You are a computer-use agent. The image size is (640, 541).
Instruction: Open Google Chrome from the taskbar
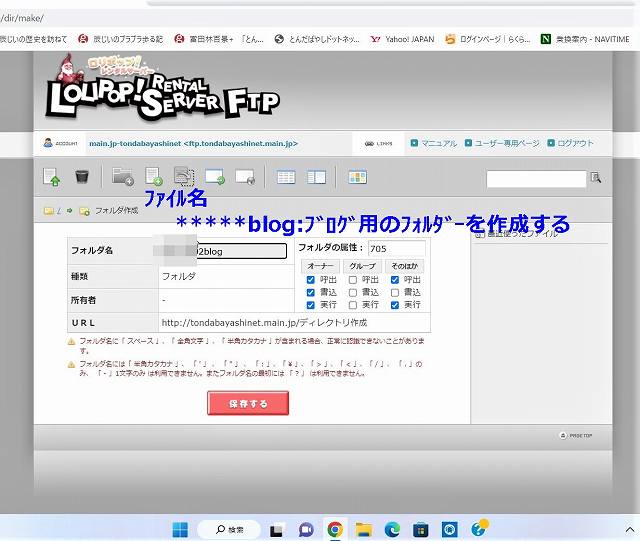[335, 528]
